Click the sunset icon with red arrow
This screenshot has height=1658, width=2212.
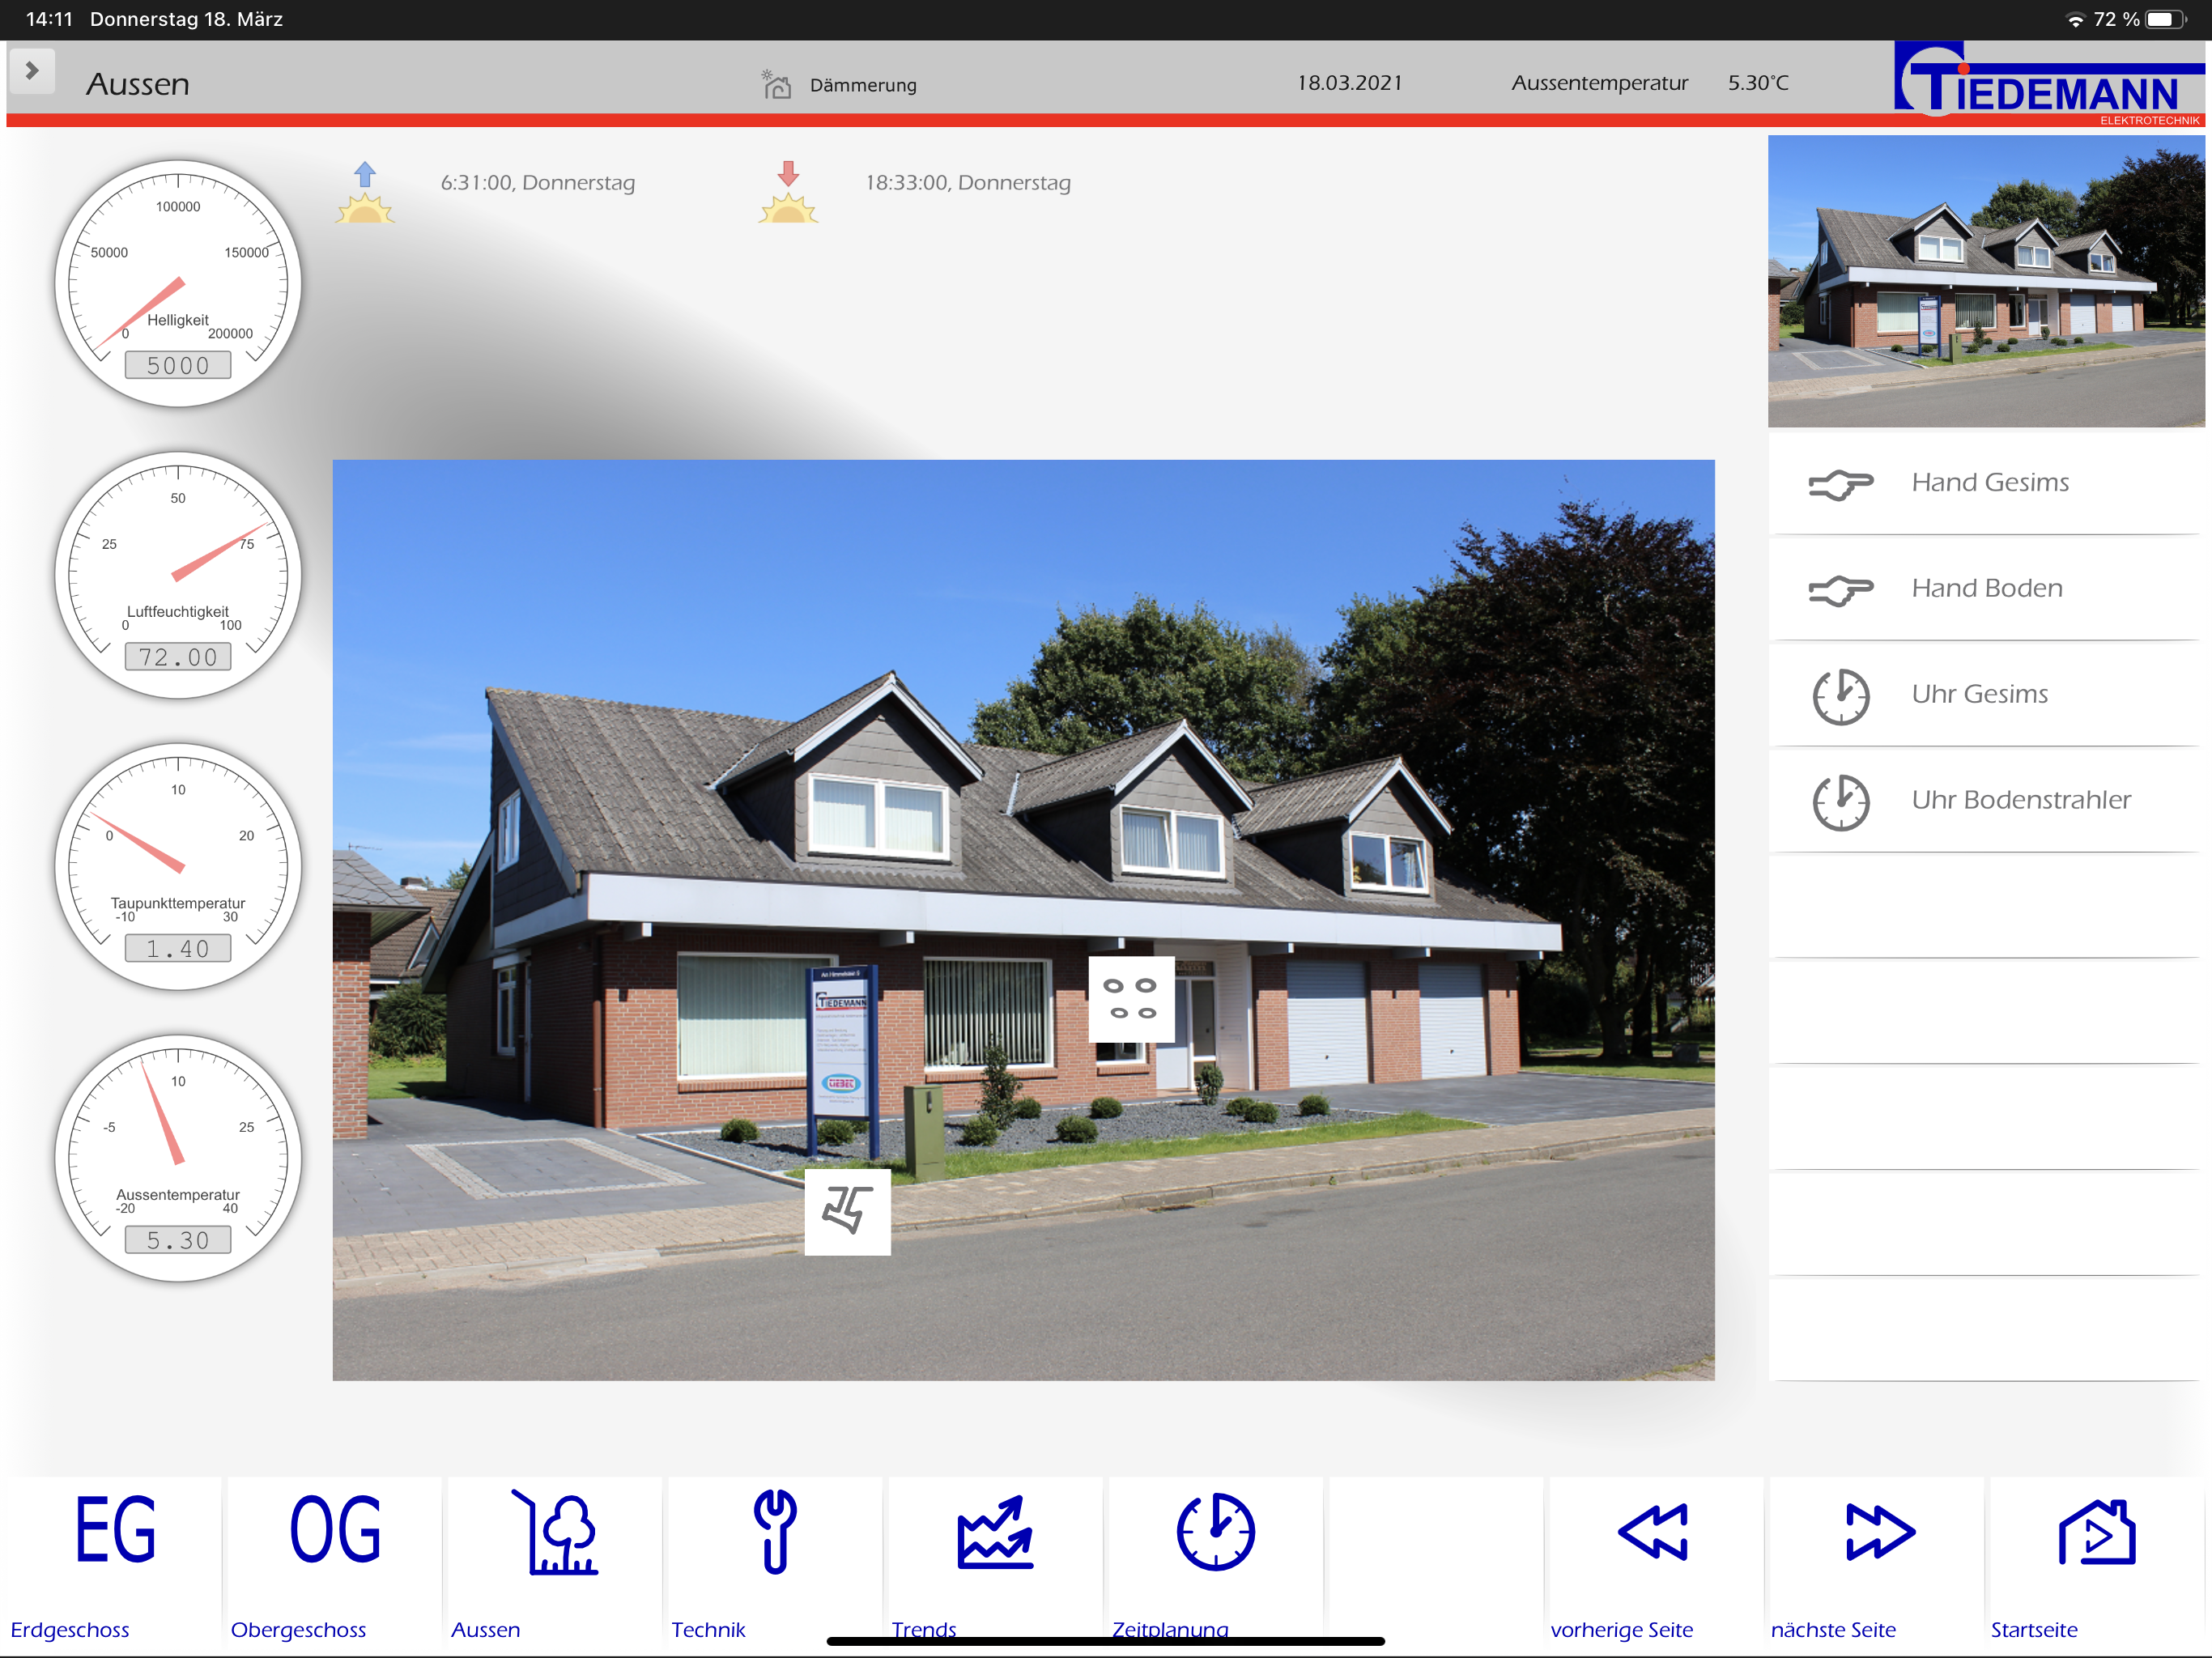point(788,192)
